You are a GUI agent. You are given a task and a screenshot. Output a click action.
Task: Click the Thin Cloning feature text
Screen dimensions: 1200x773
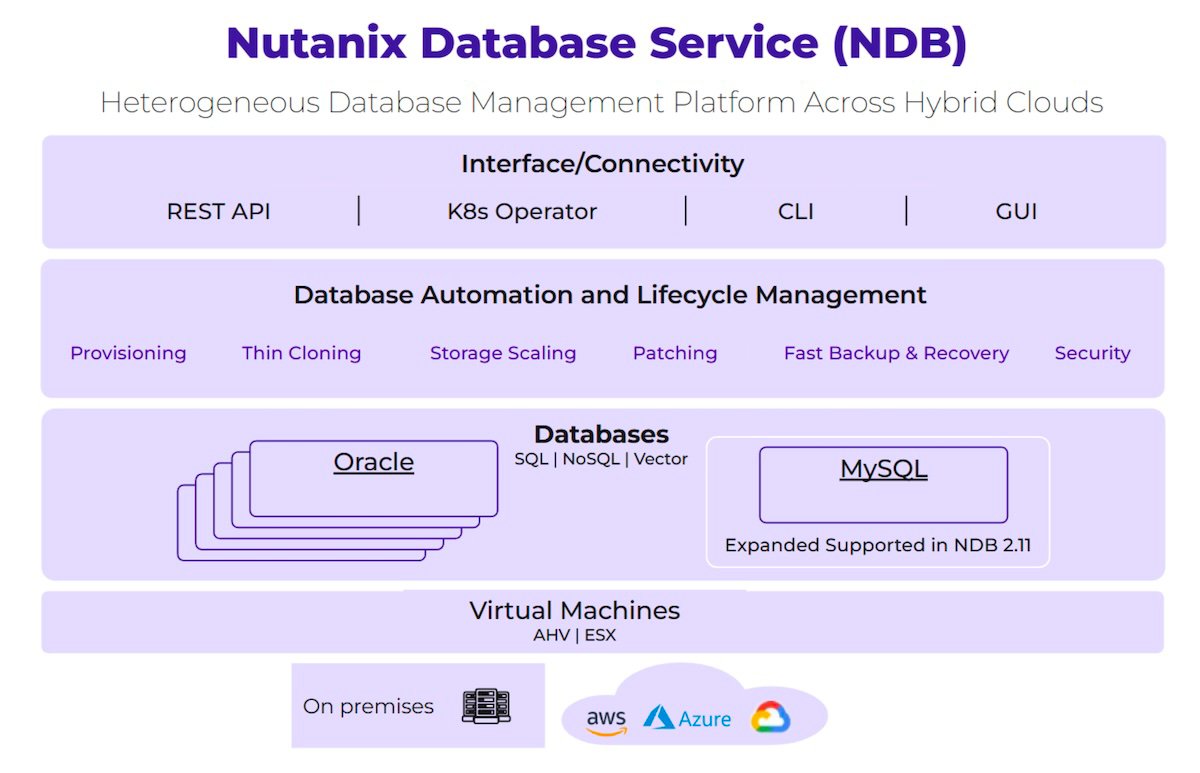(x=302, y=353)
